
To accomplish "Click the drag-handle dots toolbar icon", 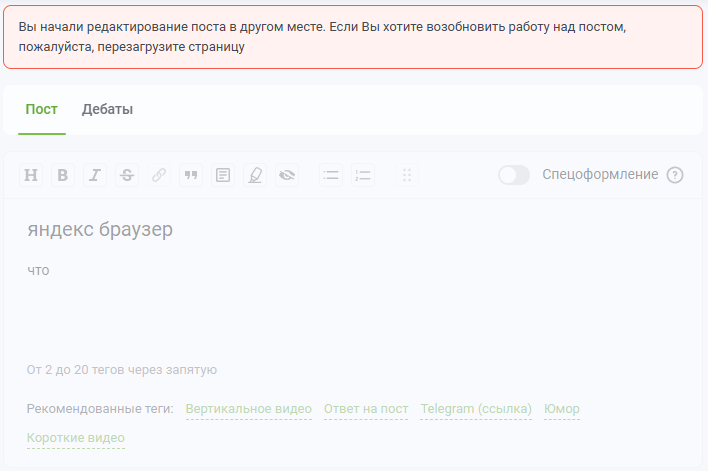I will click(x=407, y=175).
